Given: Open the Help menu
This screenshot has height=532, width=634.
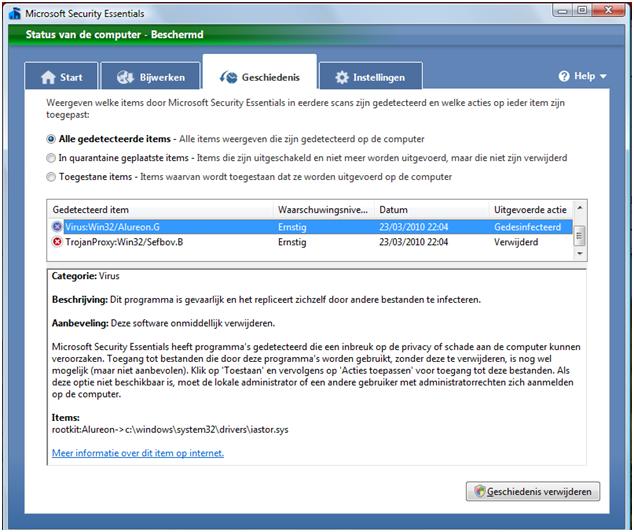Looking at the screenshot, I should [x=583, y=76].
